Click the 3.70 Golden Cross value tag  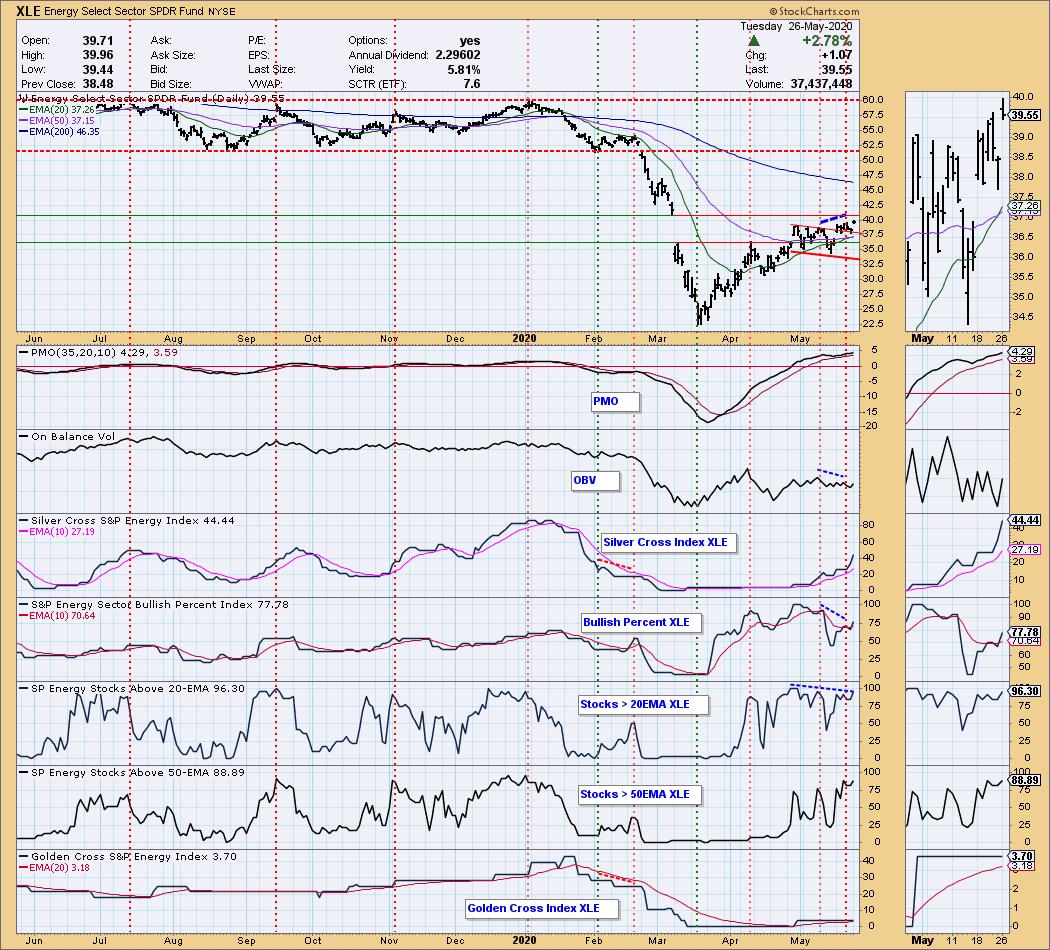coord(1022,856)
